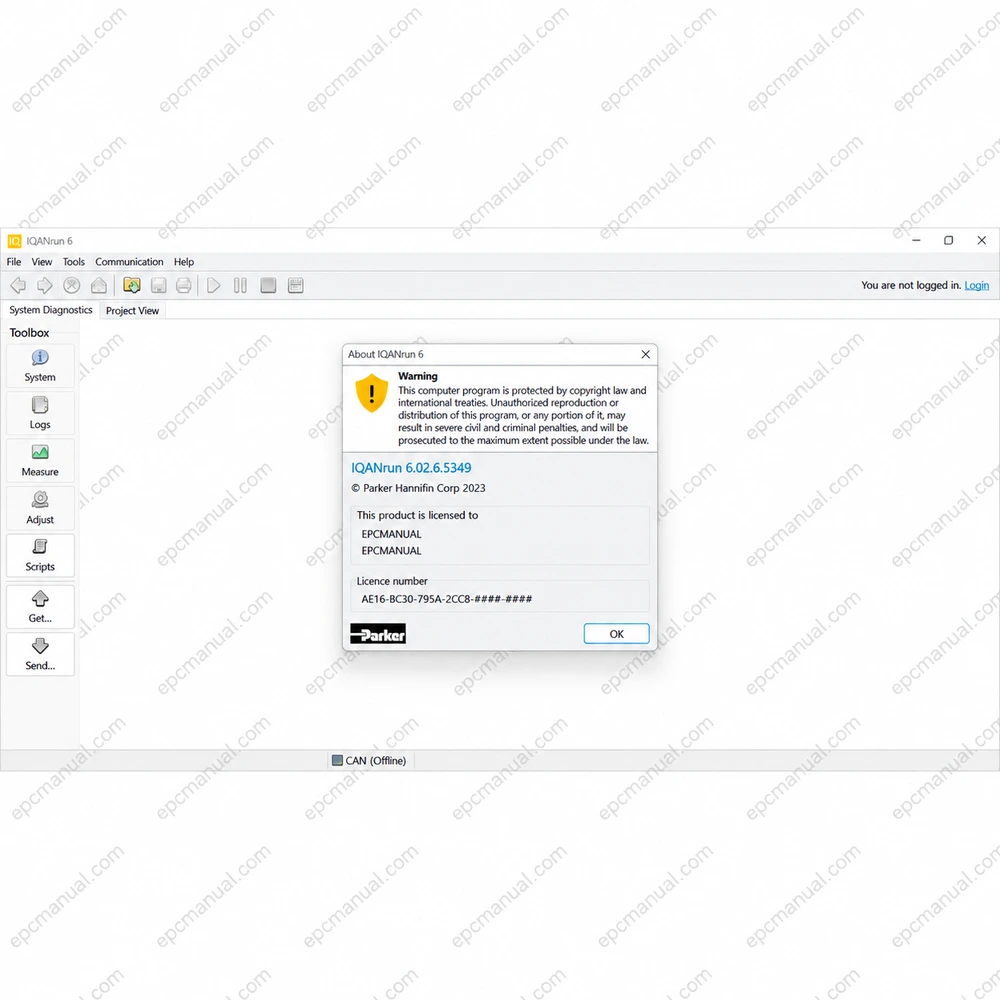Click the Parker Hannifin Corp 2023 copyright text
This screenshot has width=1000, height=1000.
coord(418,489)
